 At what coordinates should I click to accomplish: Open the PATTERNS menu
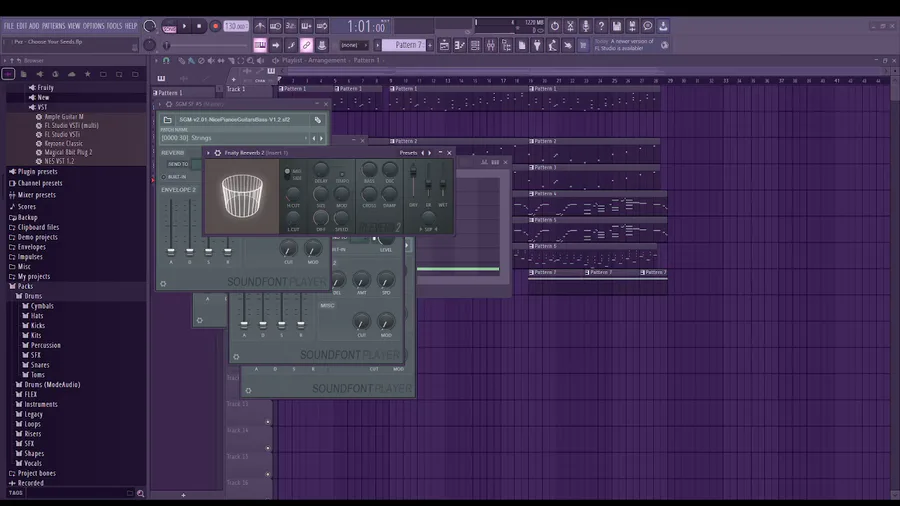(53, 26)
